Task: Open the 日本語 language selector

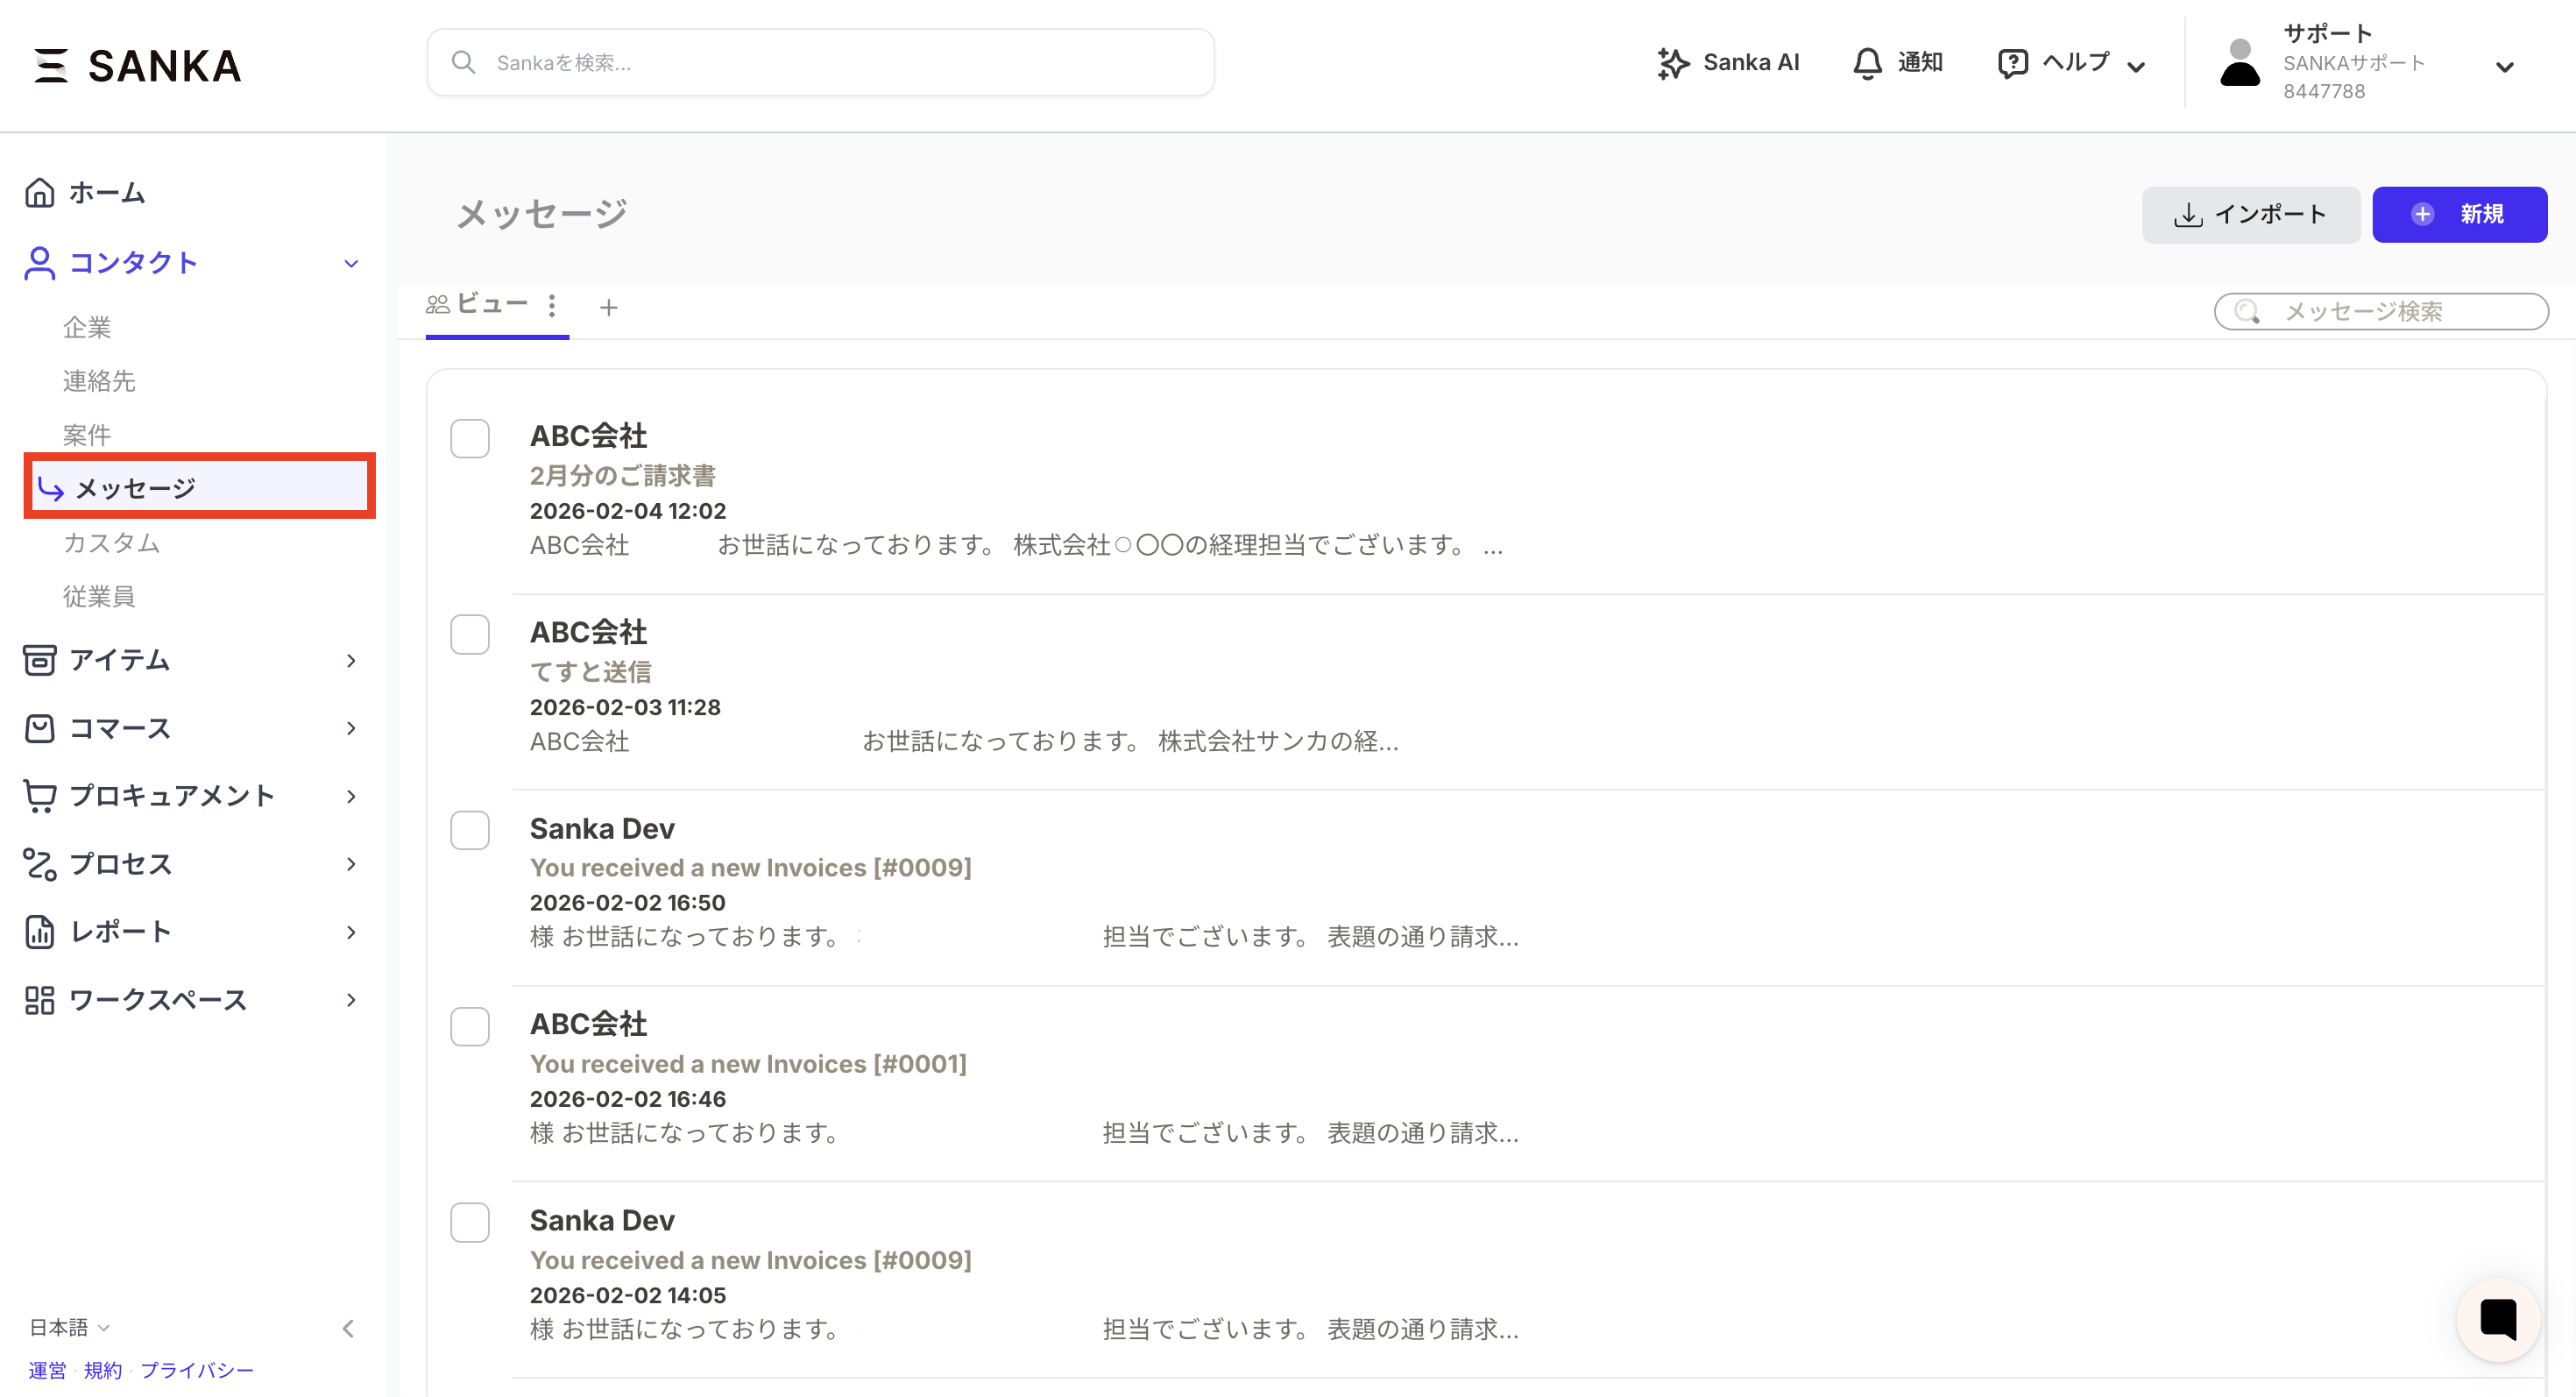Action: coord(68,1327)
